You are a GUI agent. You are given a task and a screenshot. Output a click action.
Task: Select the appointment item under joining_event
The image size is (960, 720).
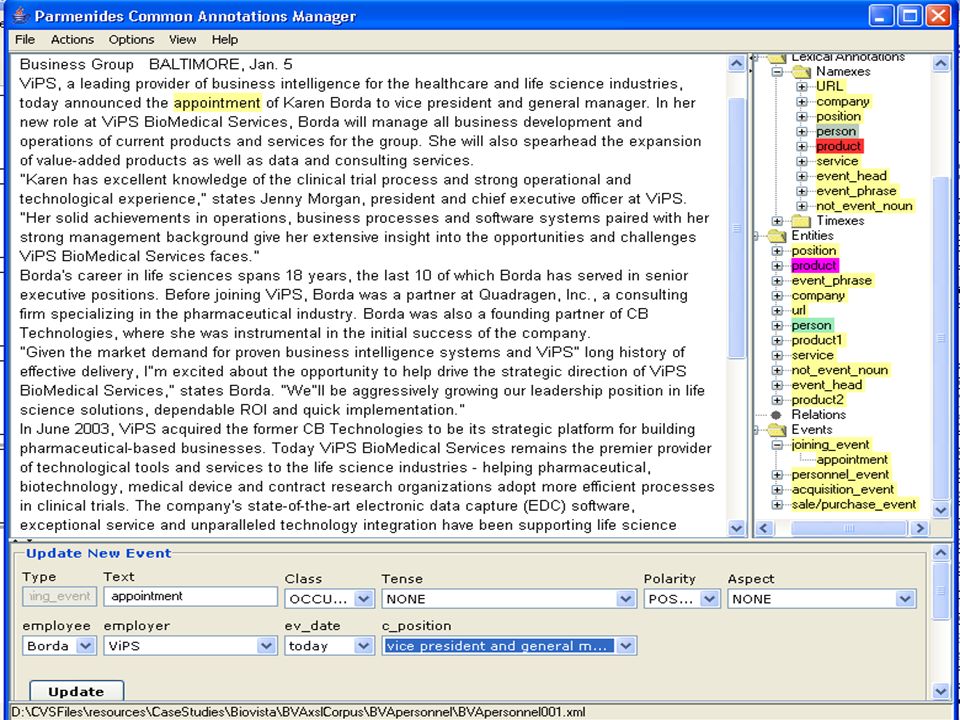coord(852,460)
